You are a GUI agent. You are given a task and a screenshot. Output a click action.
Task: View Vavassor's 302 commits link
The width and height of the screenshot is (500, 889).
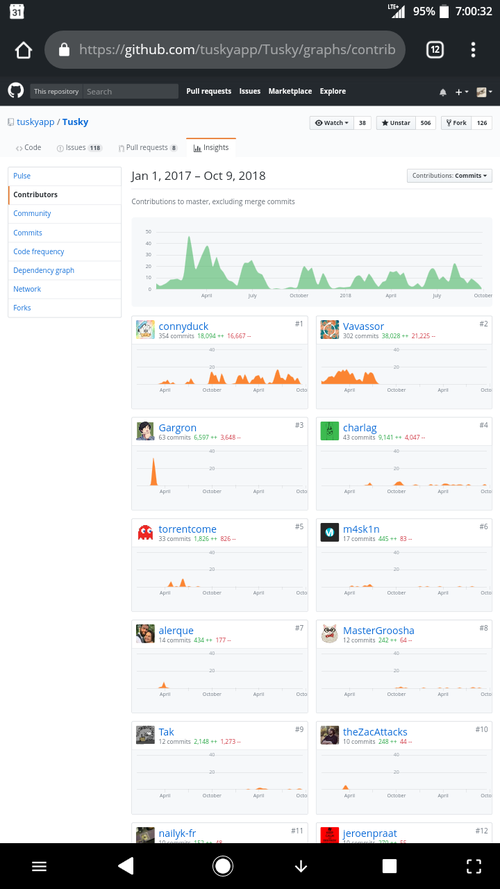[x=360, y=336]
